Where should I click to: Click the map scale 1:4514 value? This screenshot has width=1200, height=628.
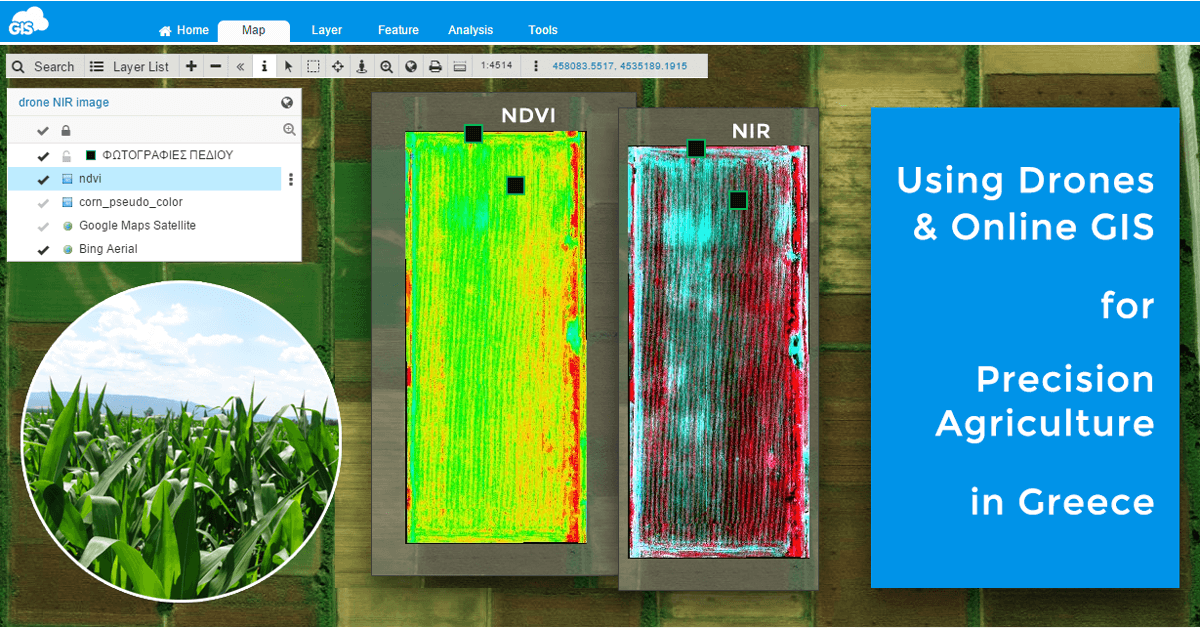[496, 66]
